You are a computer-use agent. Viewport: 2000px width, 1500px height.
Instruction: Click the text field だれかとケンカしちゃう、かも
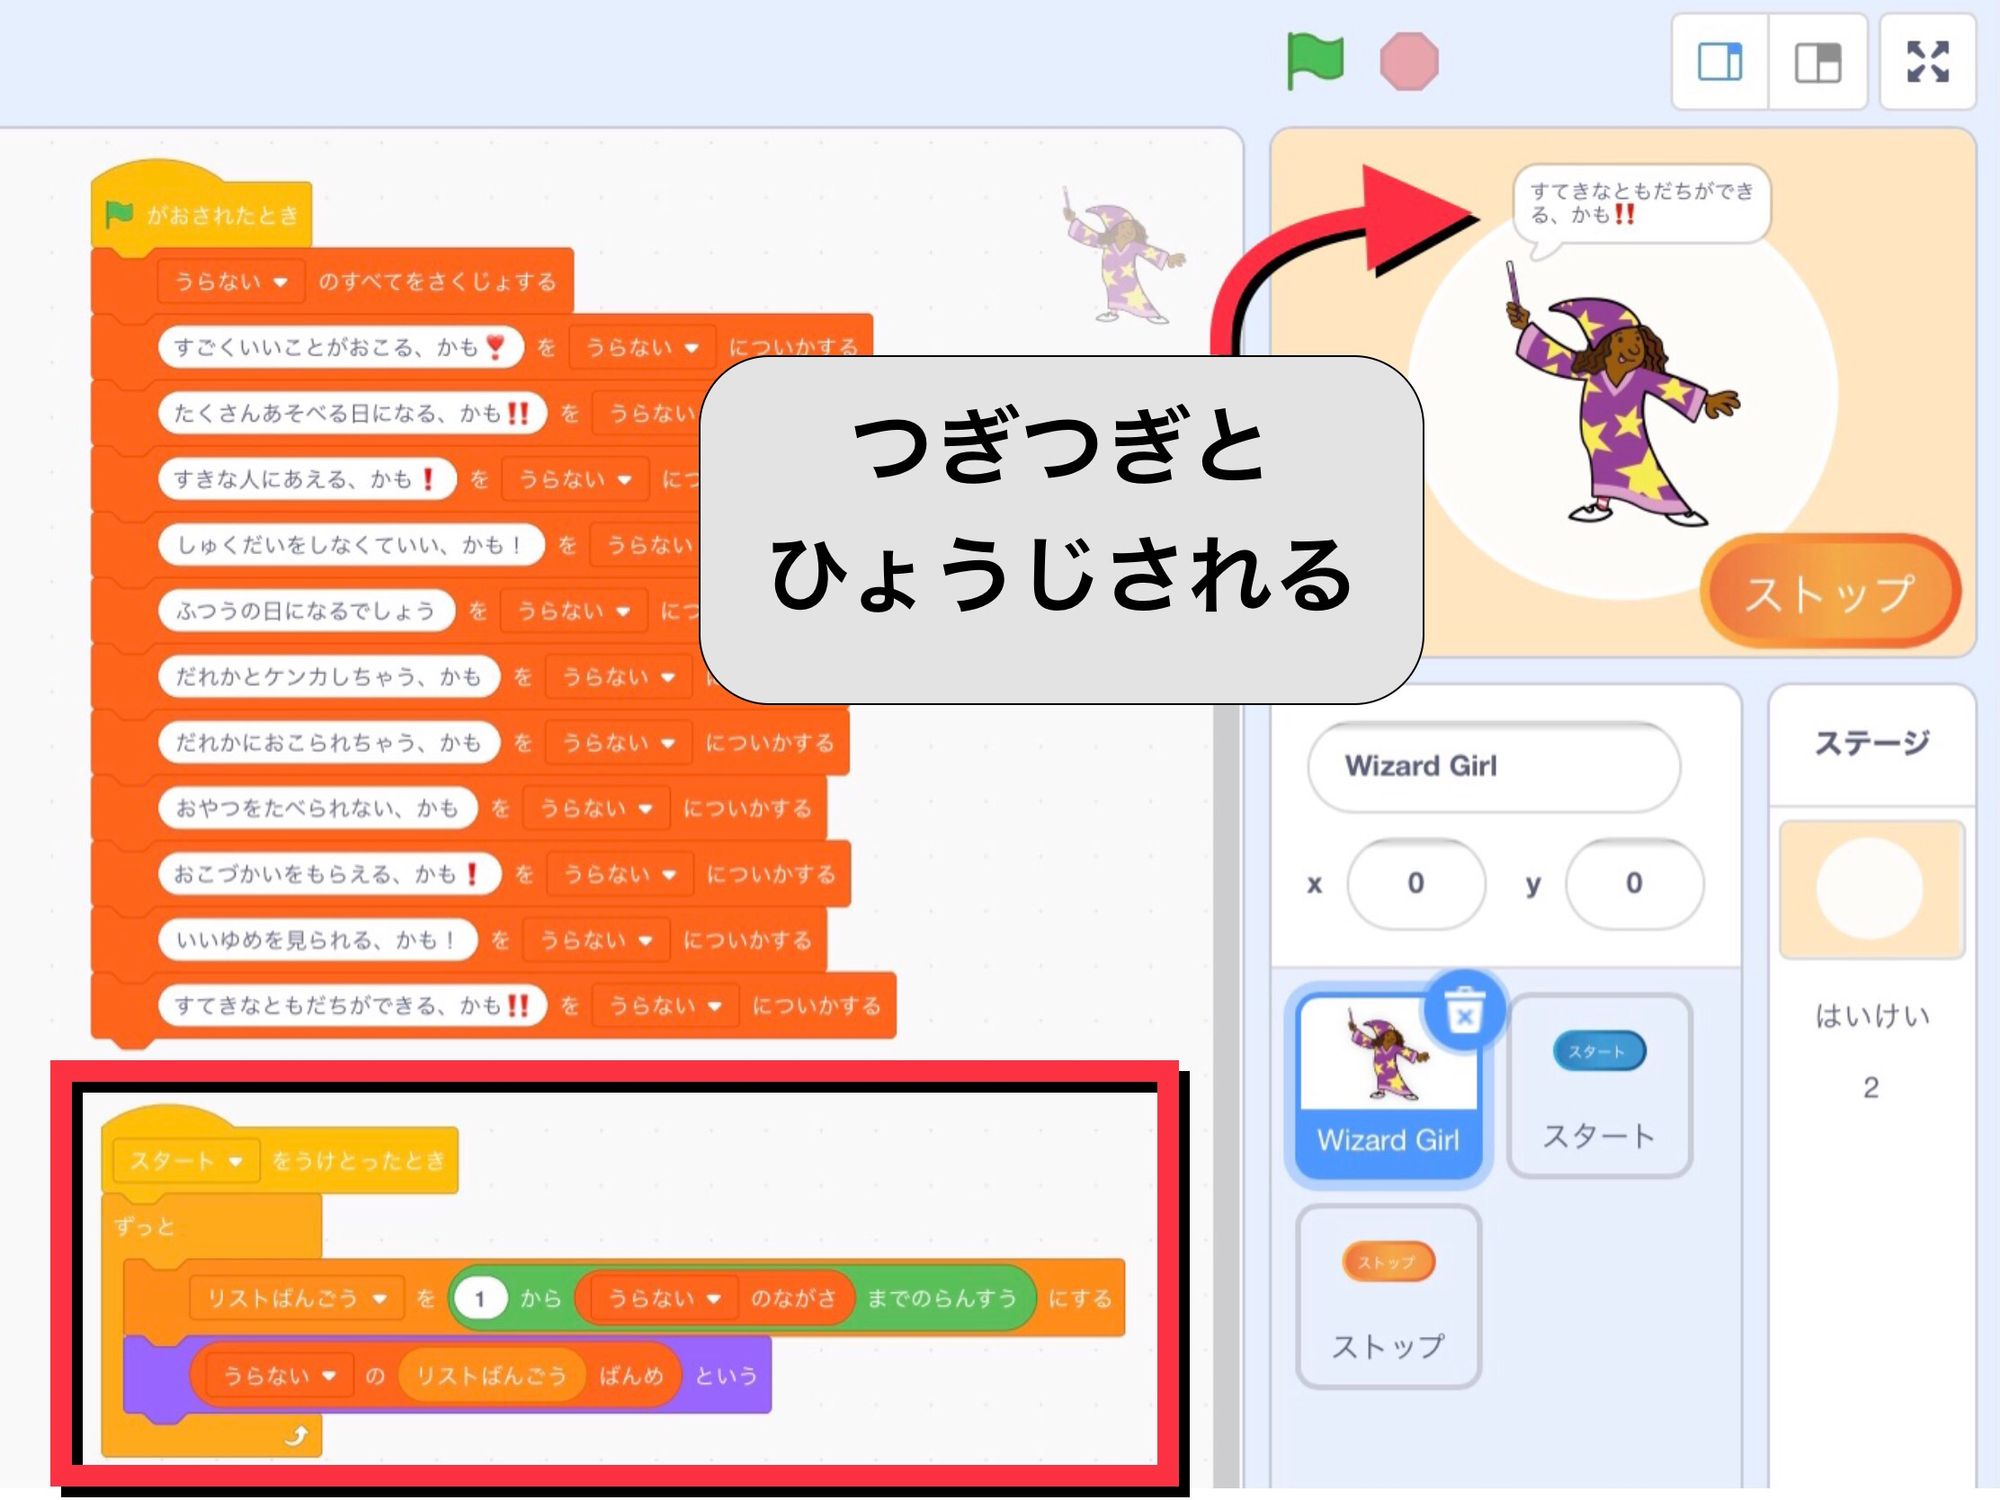pyautogui.click(x=328, y=677)
